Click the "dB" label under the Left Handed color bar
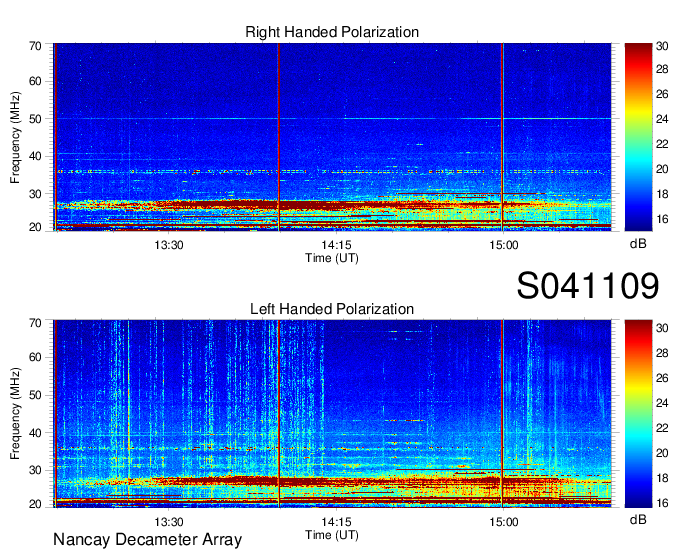680x552 pixels. point(638,519)
